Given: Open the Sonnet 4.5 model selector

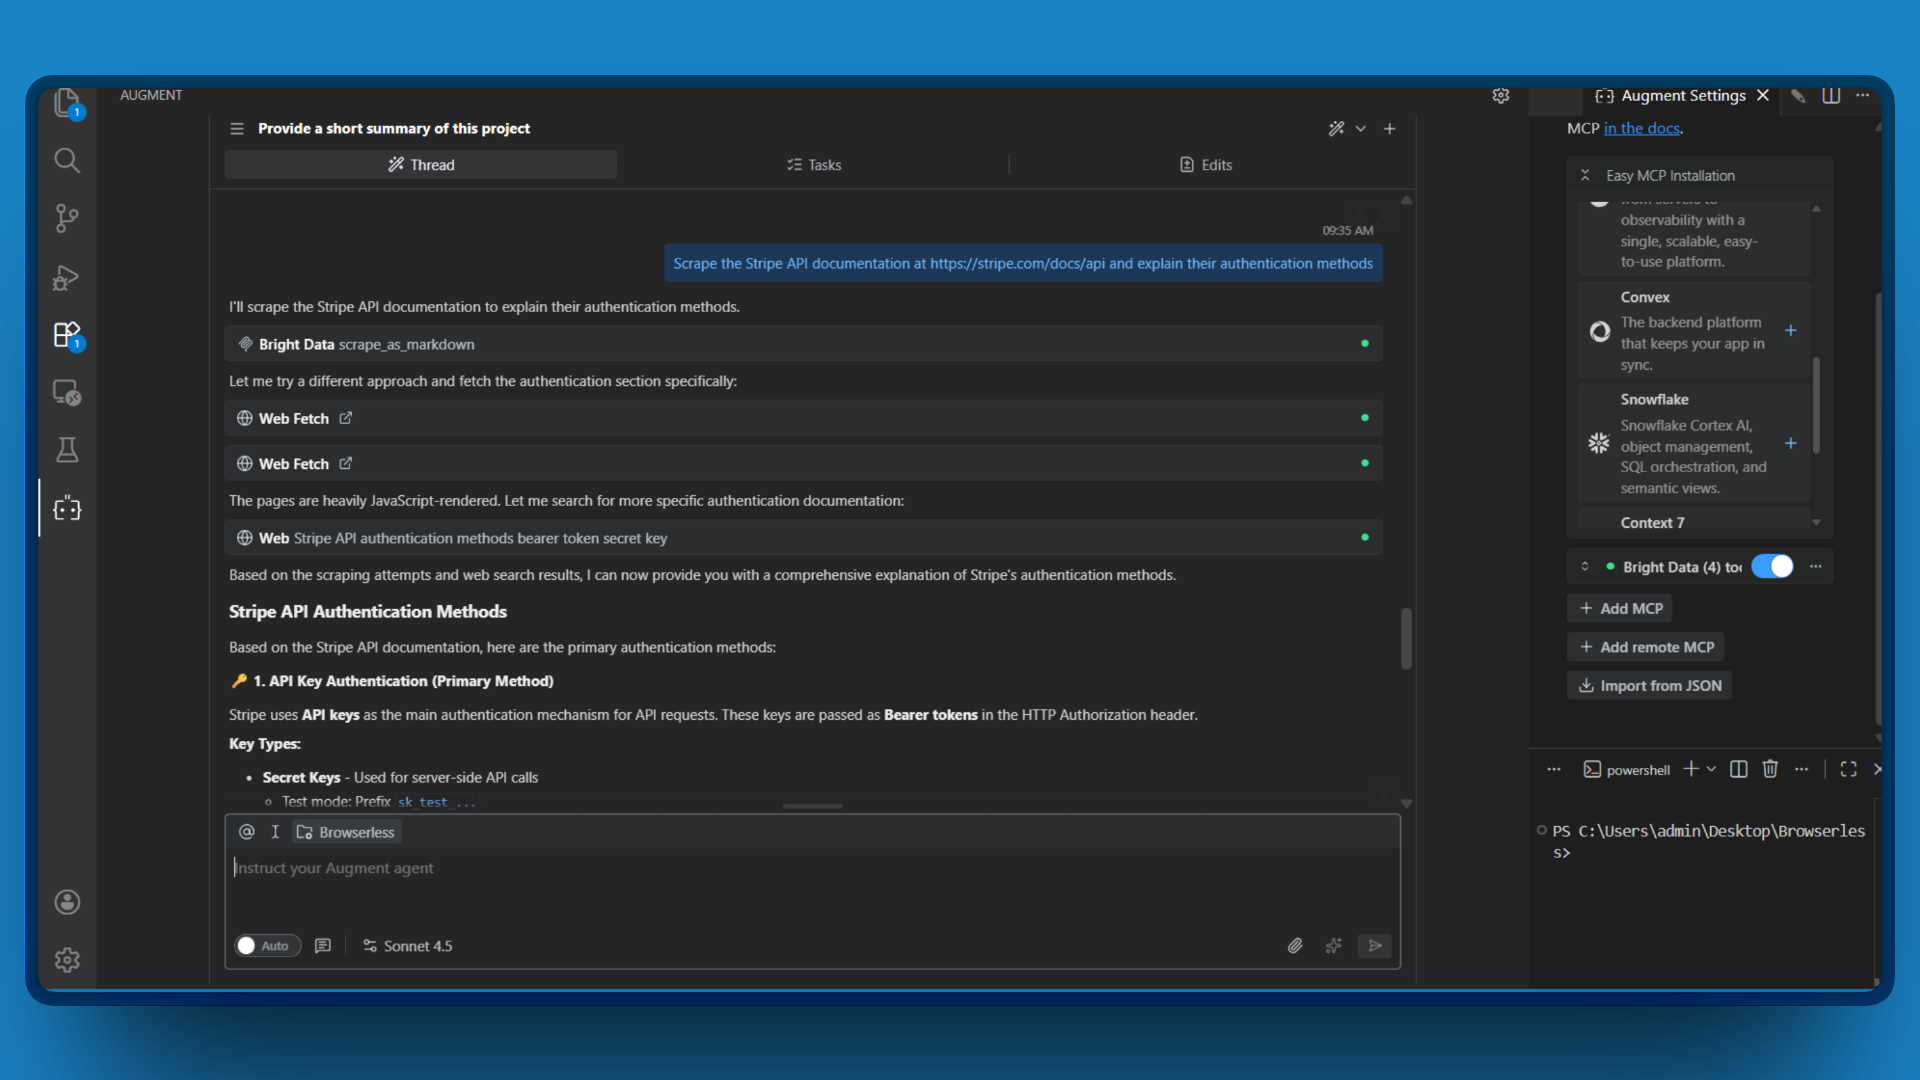Looking at the screenshot, I should tap(408, 946).
